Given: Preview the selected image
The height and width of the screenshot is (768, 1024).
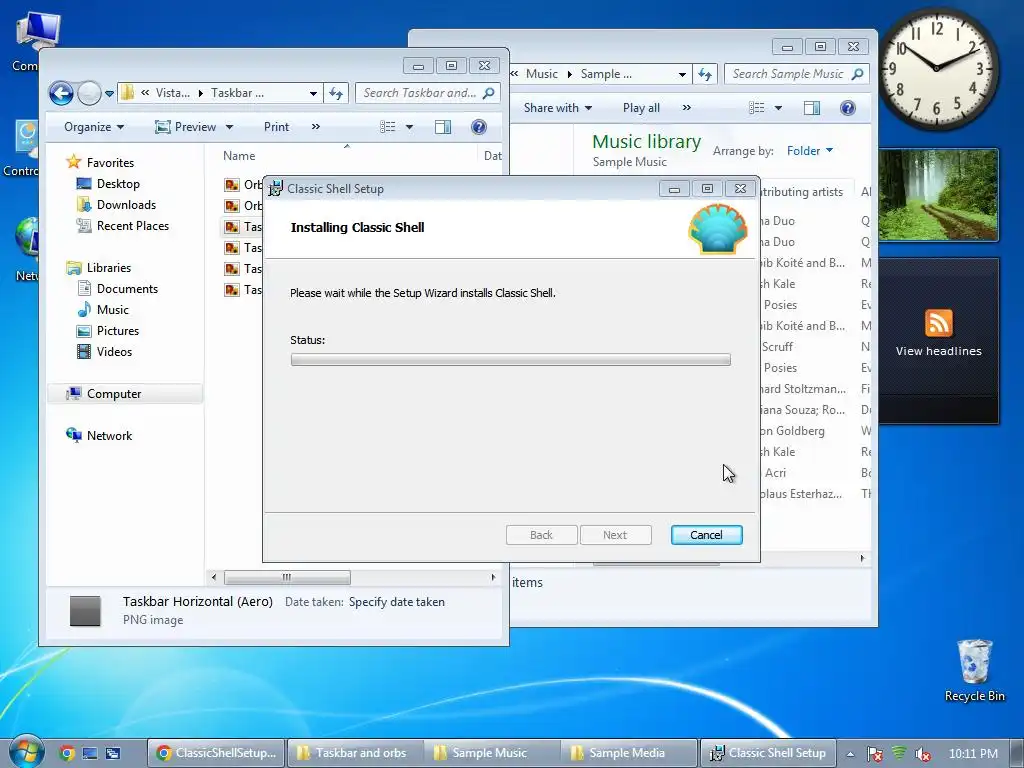Looking at the screenshot, I should pos(185,127).
